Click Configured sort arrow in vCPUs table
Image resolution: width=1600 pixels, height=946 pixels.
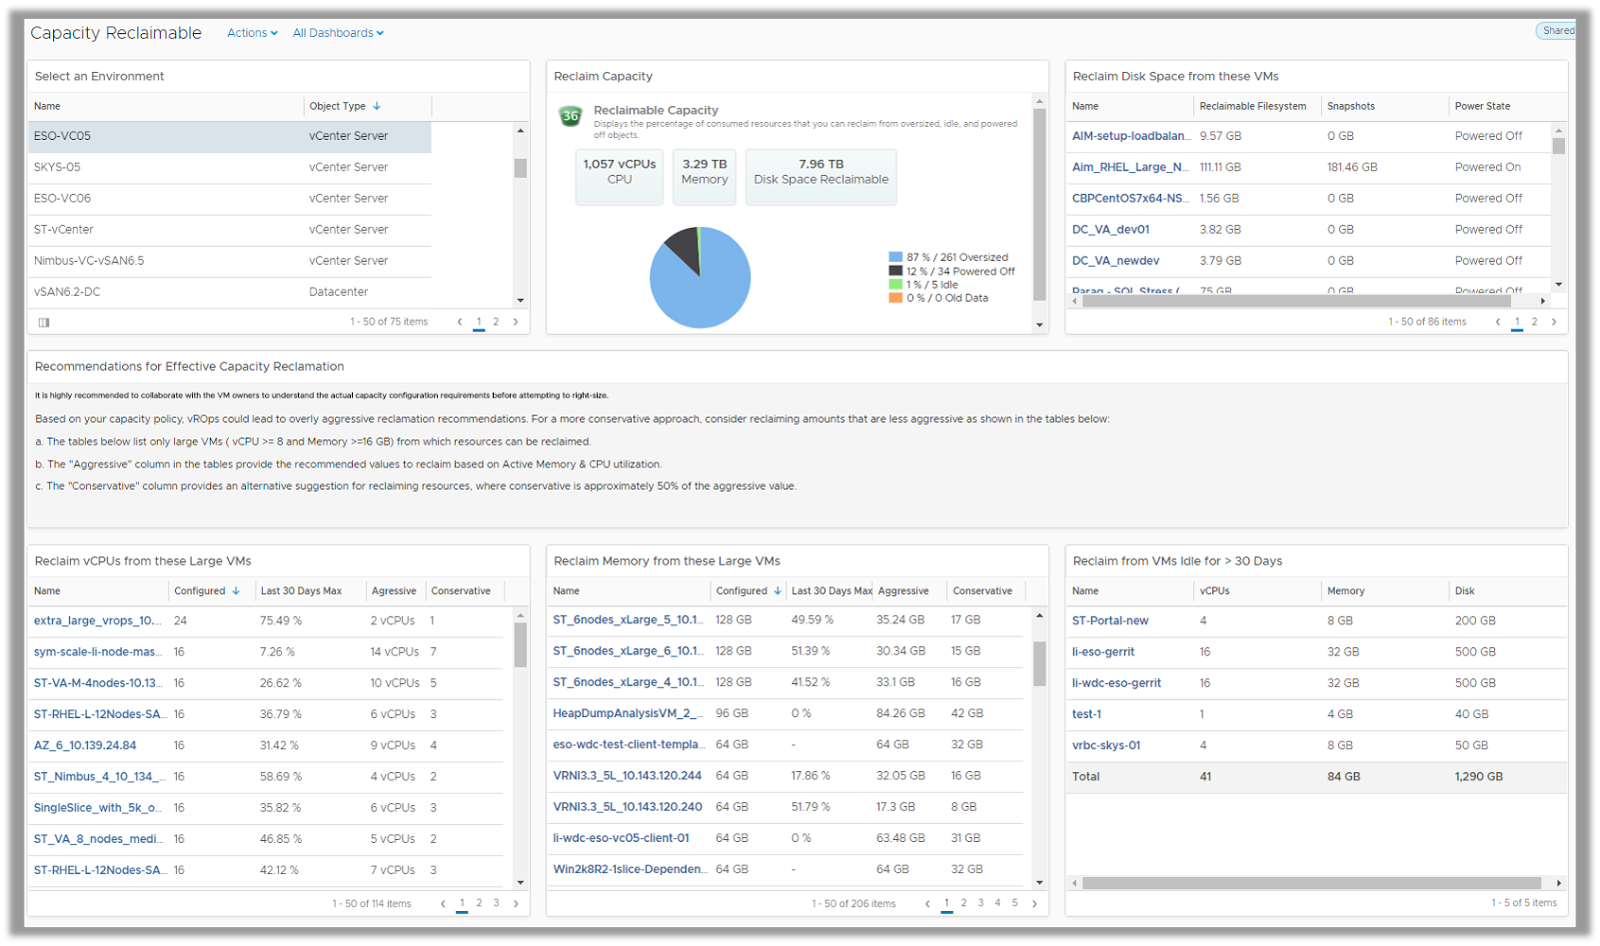(237, 591)
